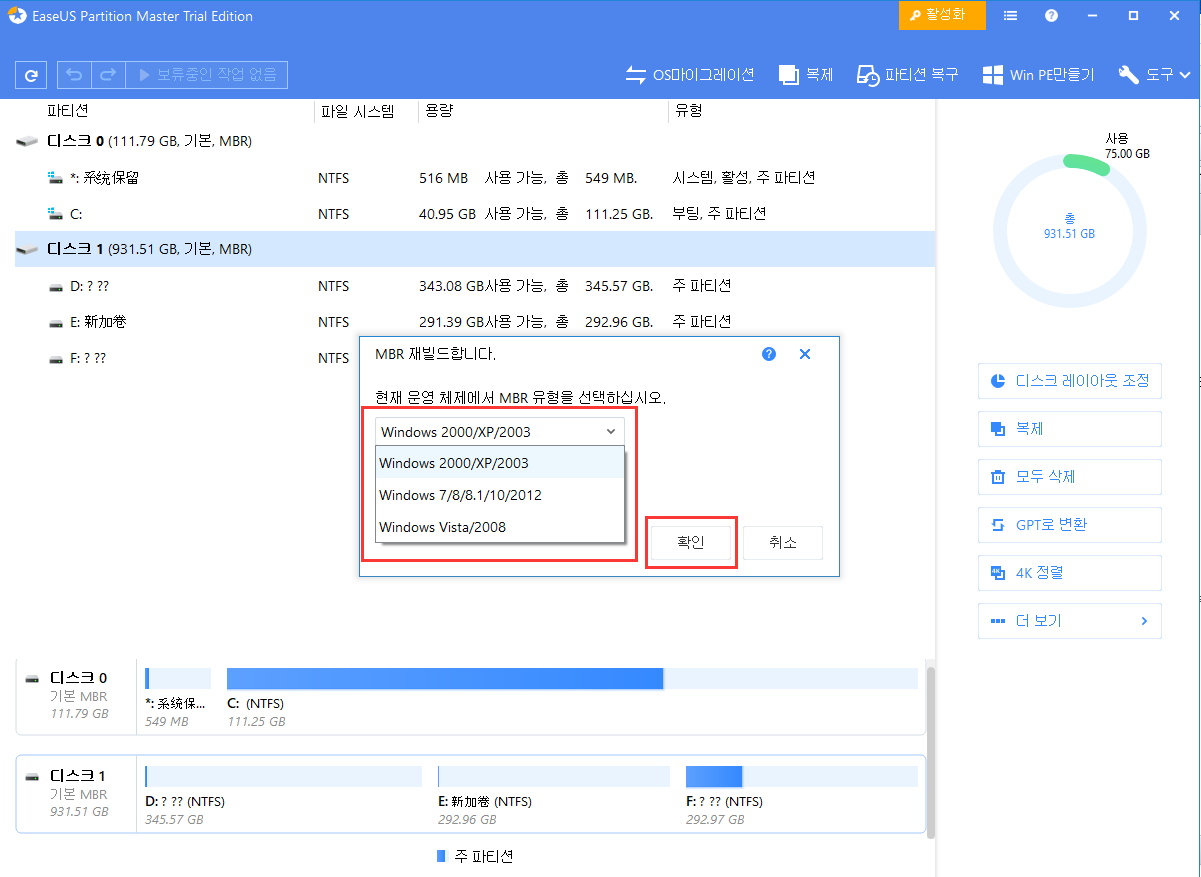1201x877 pixels.
Task: Click the refresh/reload icon in toolbar
Action: coord(32,74)
